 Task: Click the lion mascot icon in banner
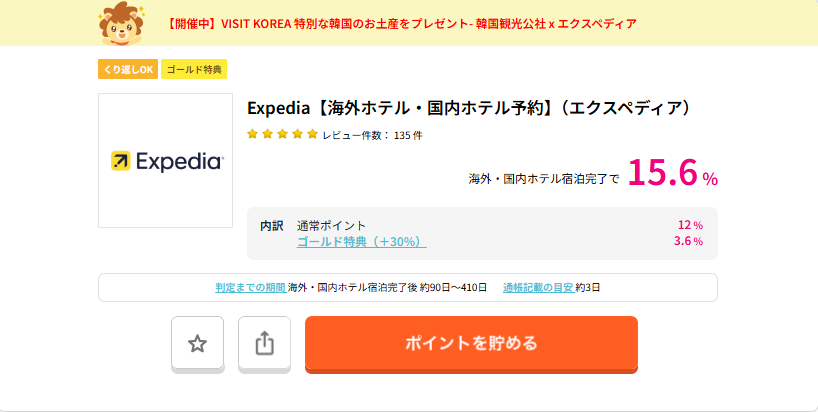(122, 24)
